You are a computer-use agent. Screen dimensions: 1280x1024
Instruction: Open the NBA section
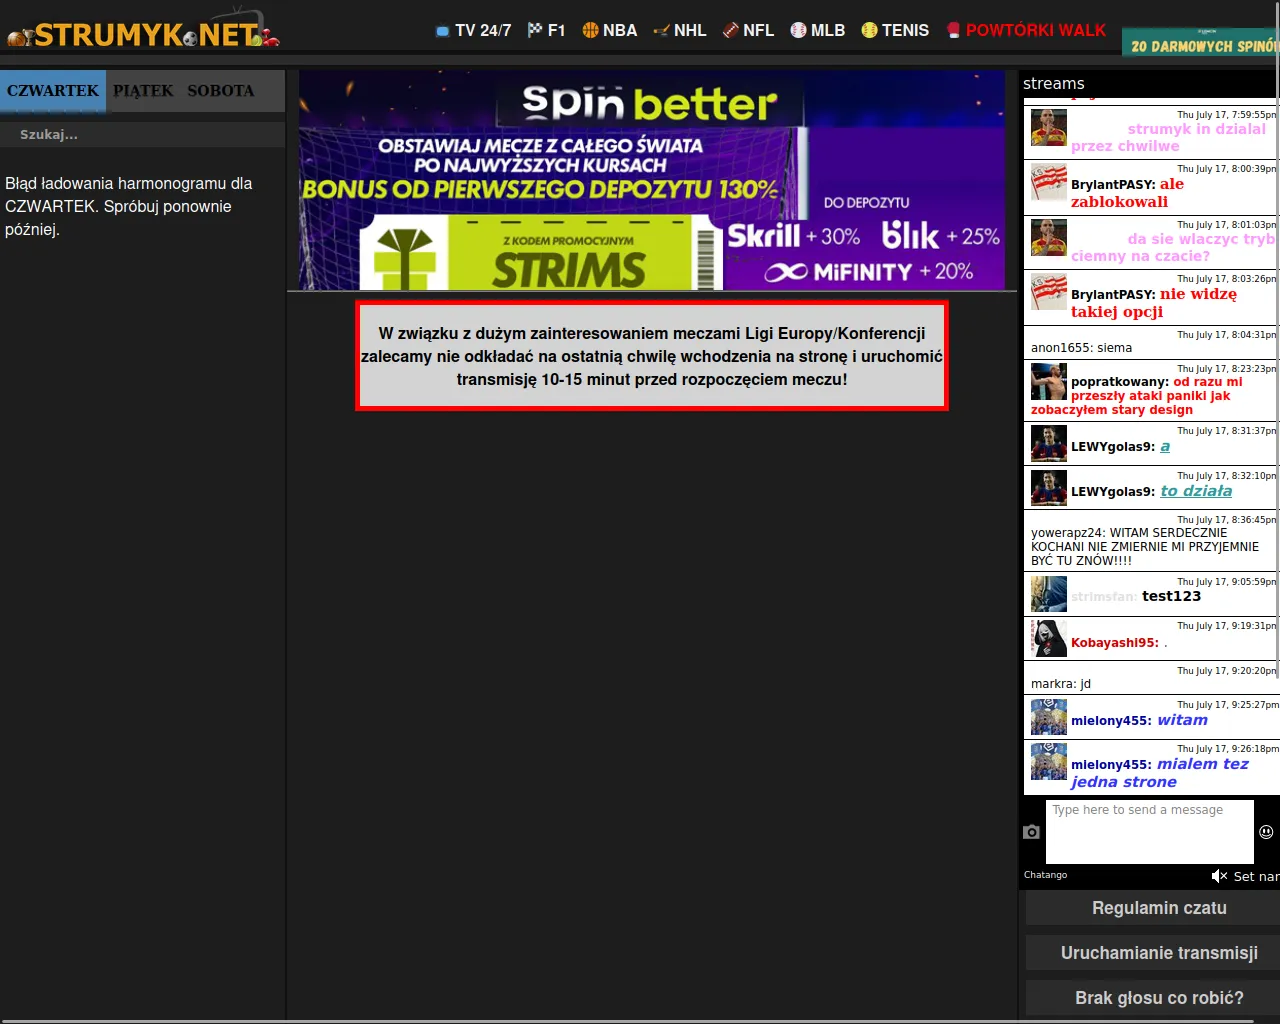coord(620,31)
